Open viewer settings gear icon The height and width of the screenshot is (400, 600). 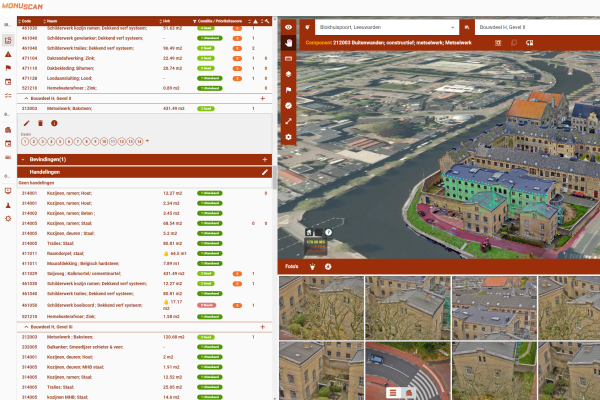tap(289, 137)
